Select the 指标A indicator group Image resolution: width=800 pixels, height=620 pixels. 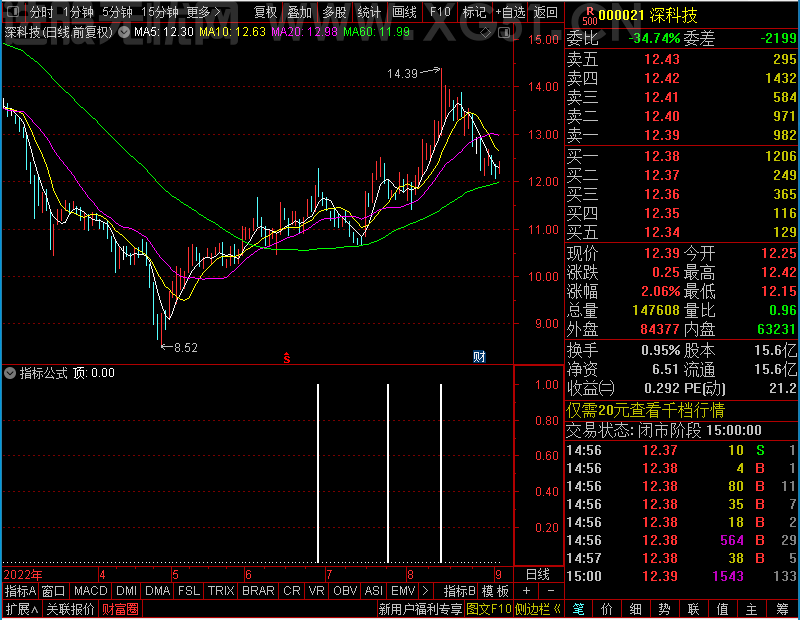[20, 591]
